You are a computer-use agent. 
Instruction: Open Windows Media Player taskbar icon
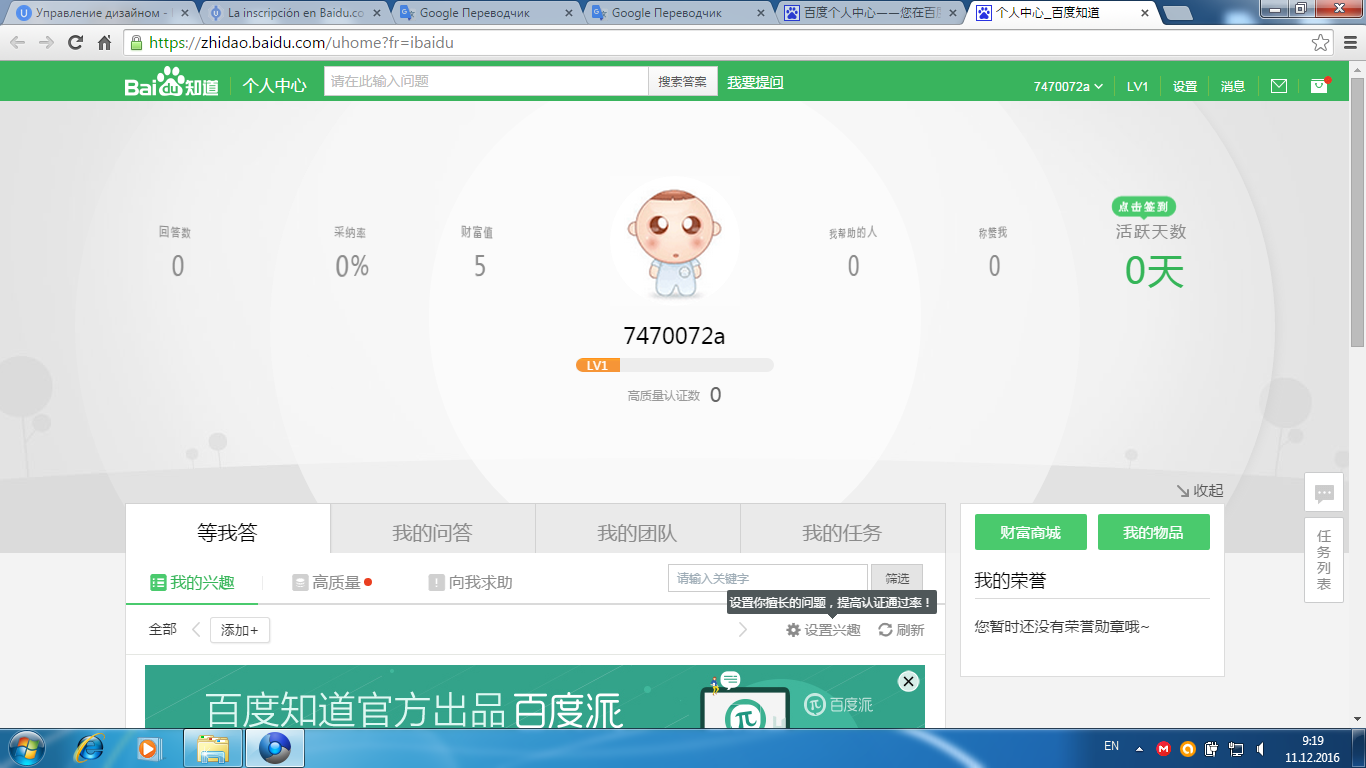click(x=150, y=748)
